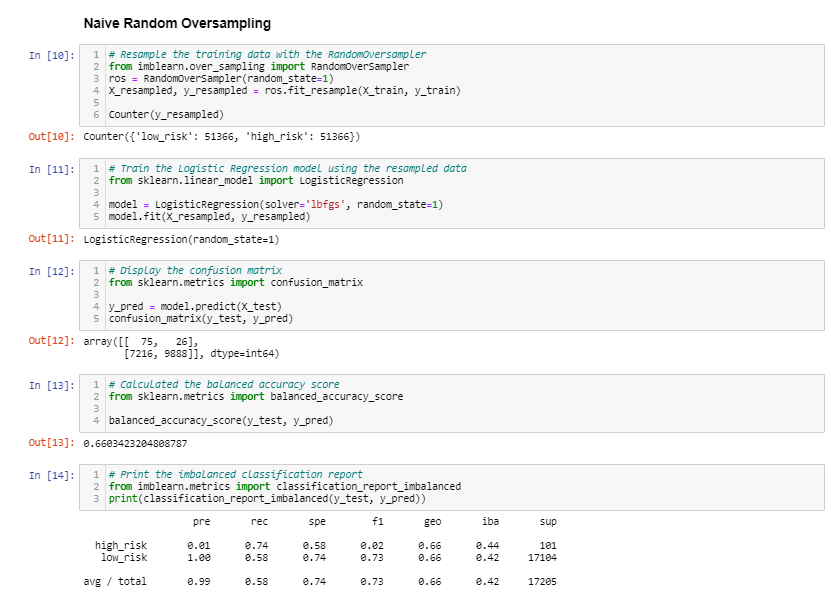Click the low_risk support value 17104
Image resolution: width=831 pixels, height=599 pixels.
542,558
